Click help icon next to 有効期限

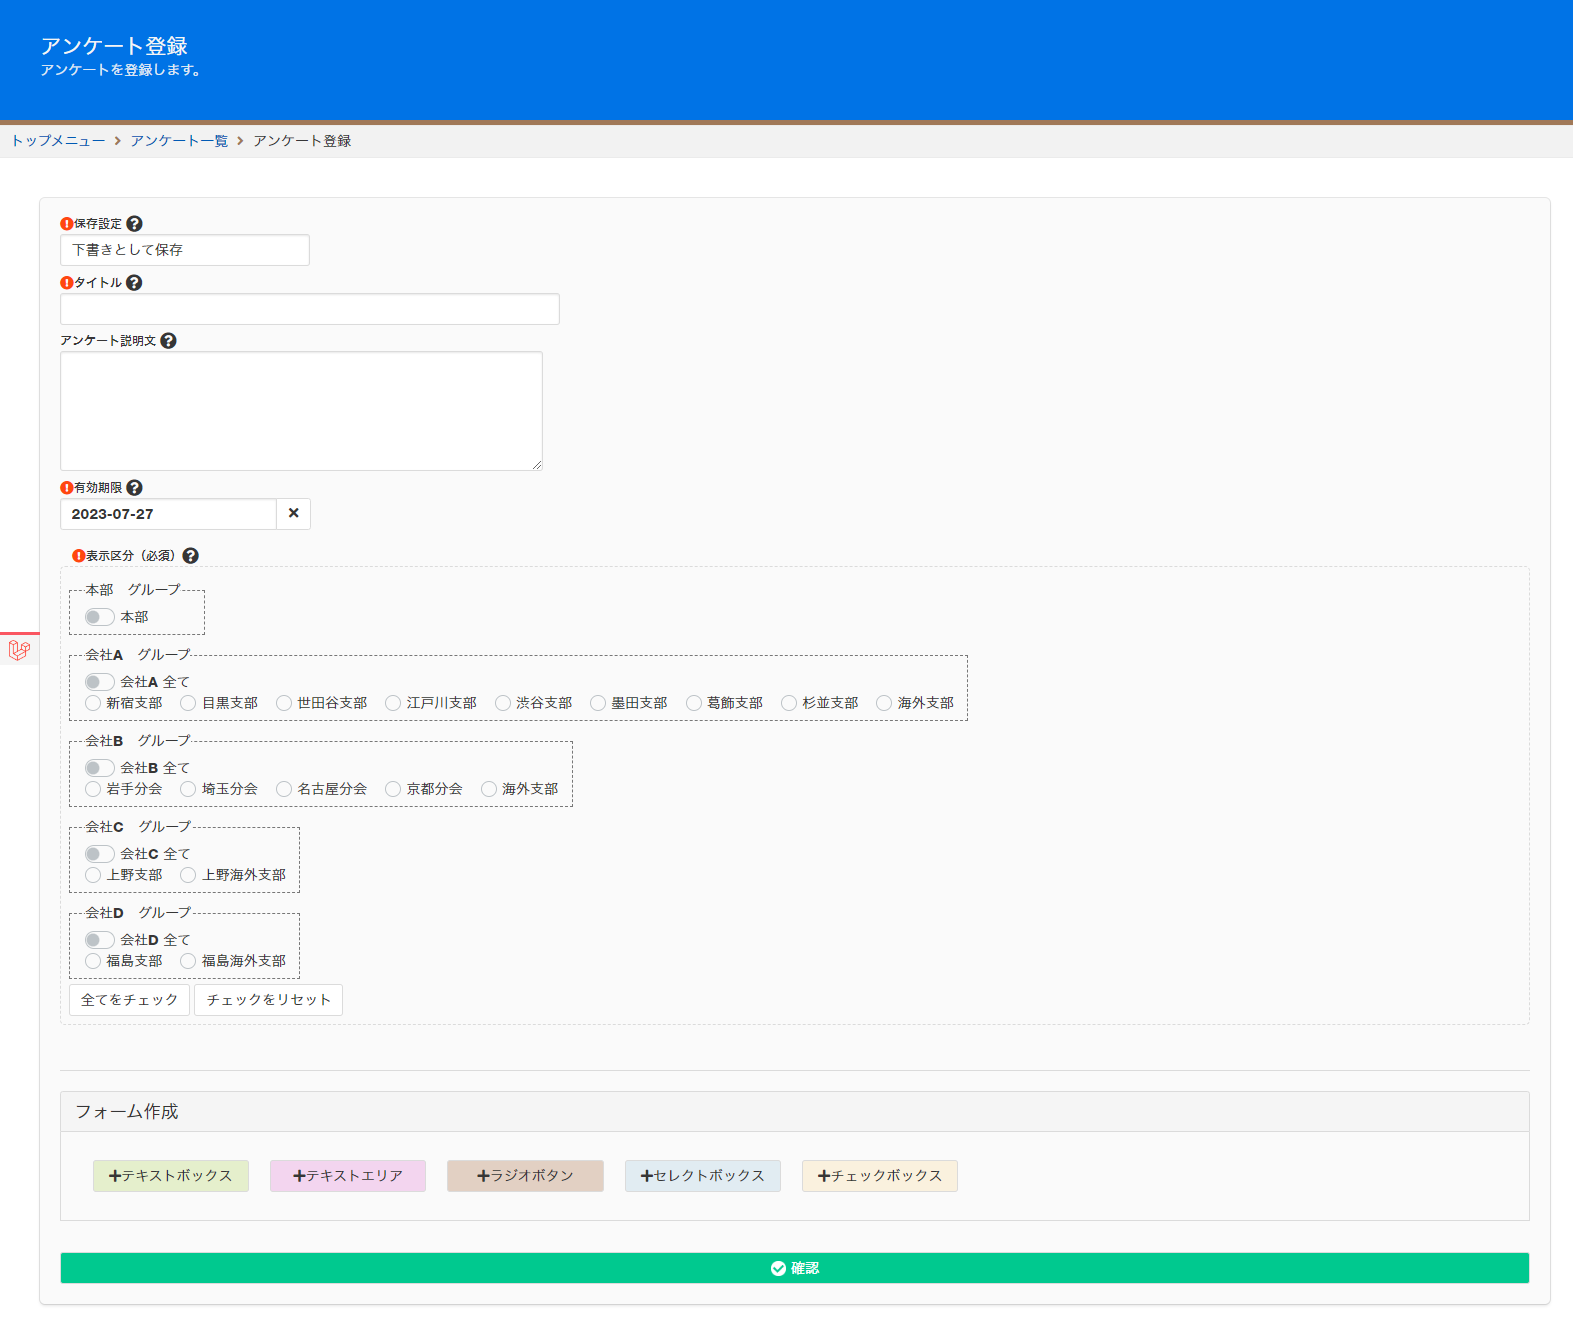(x=134, y=488)
